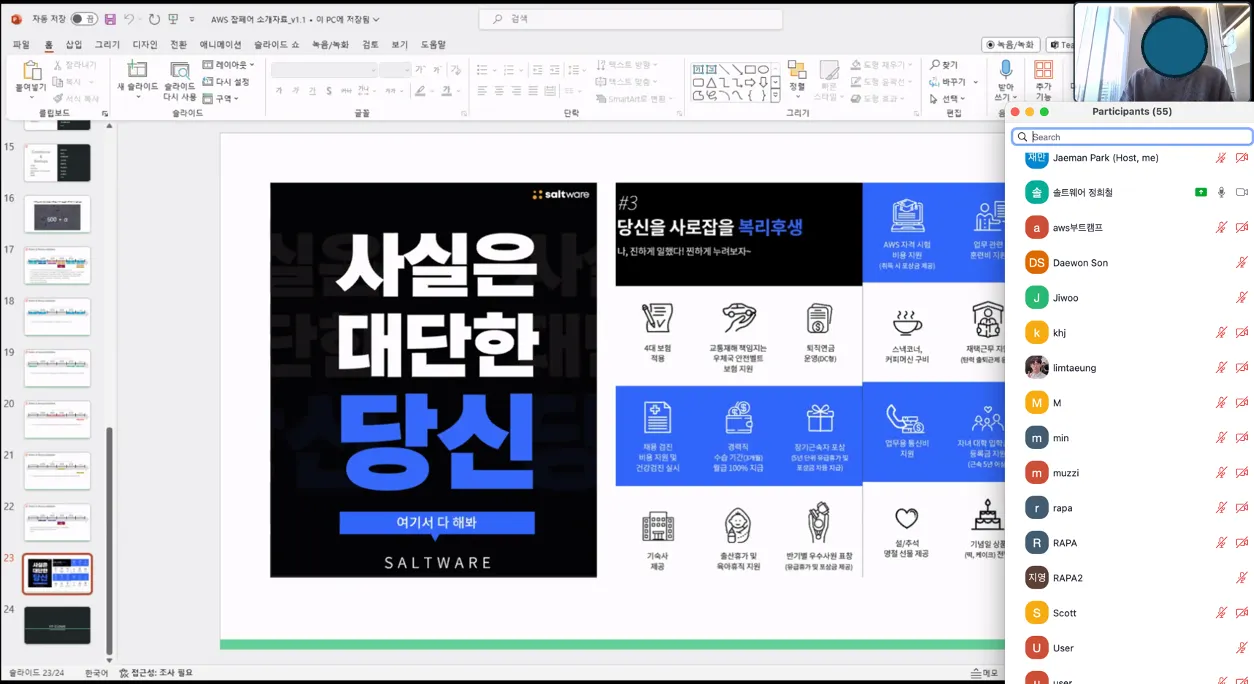Toggle video icon for aws부트캠프 participant
1254x684 pixels.
click(1241, 228)
